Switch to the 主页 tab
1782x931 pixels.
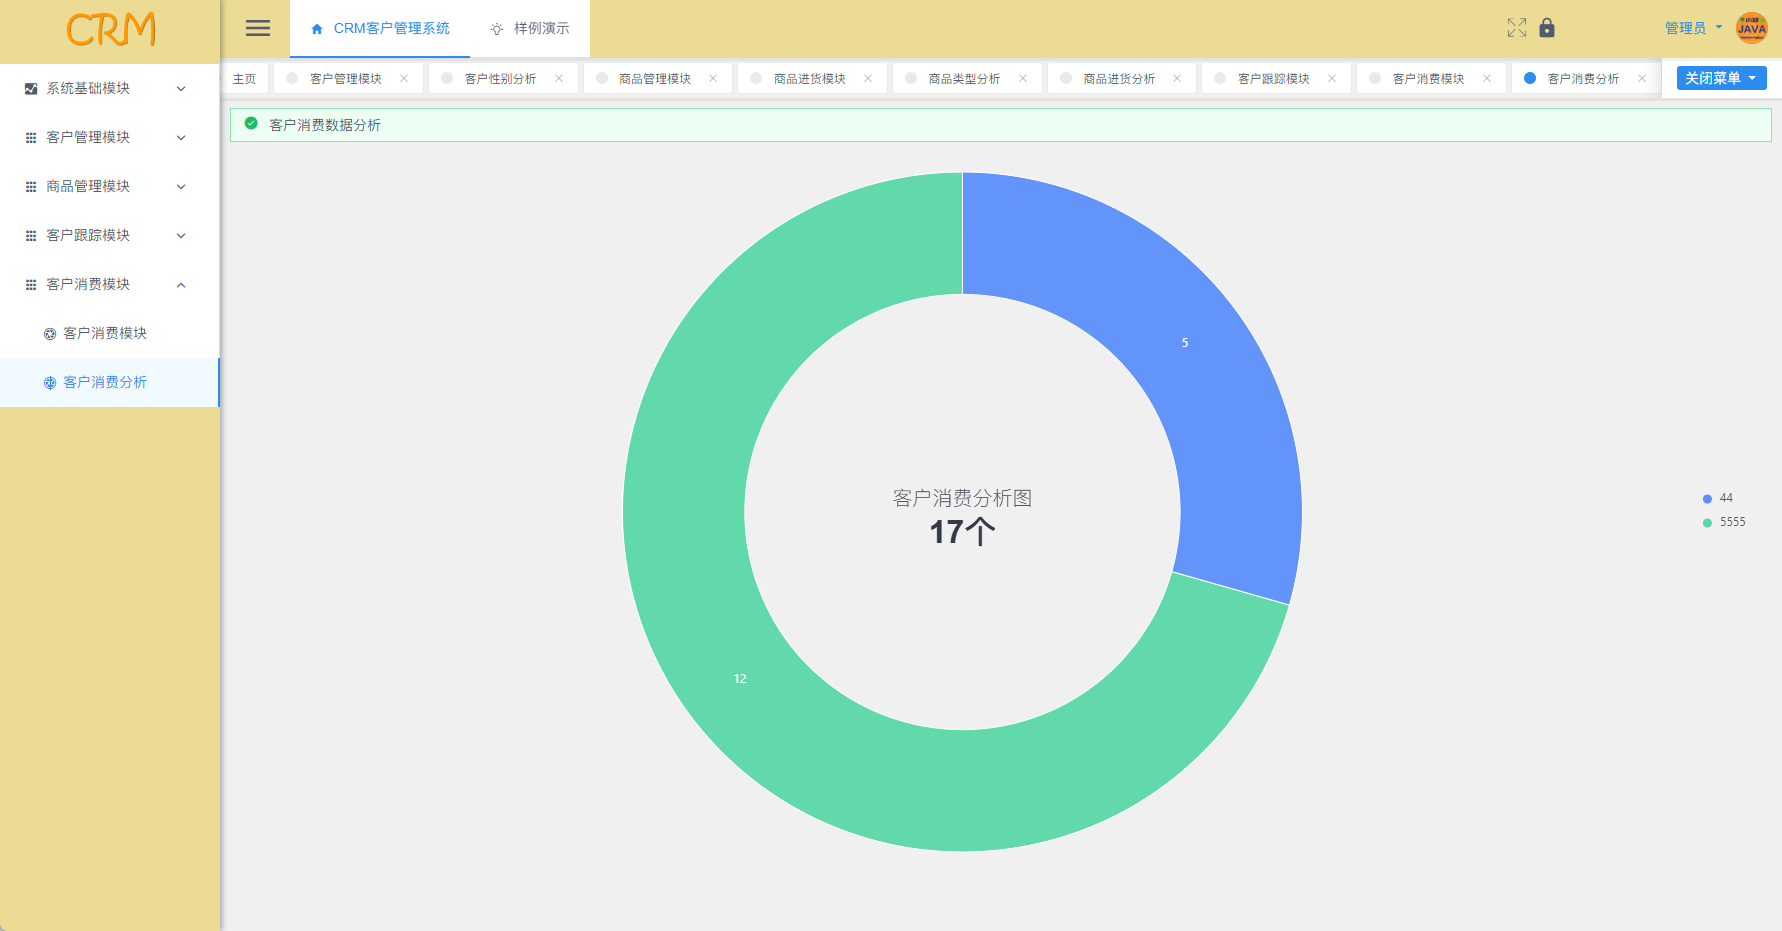[x=245, y=78]
